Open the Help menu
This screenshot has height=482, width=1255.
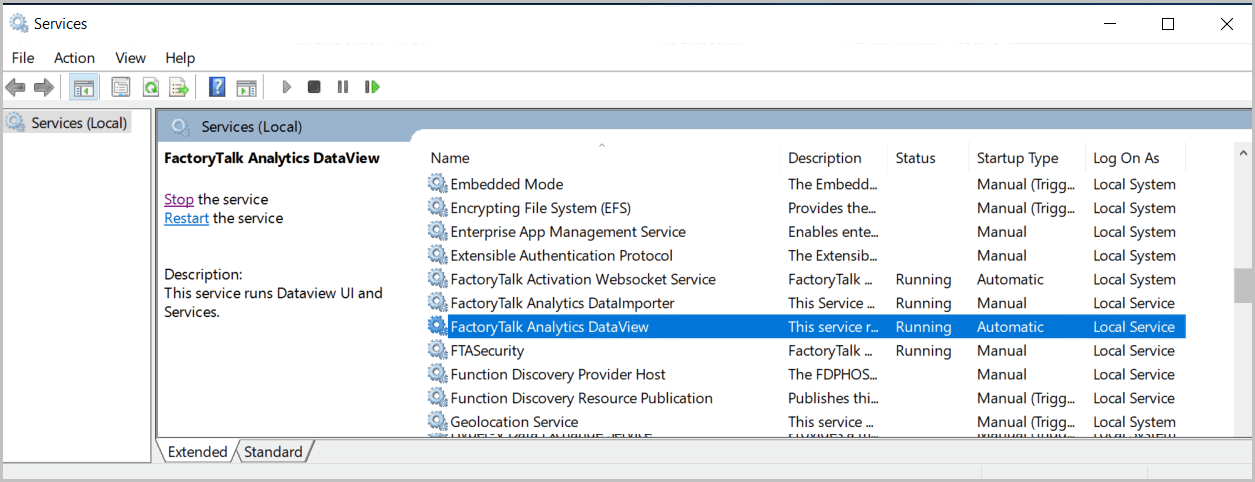point(180,58)
